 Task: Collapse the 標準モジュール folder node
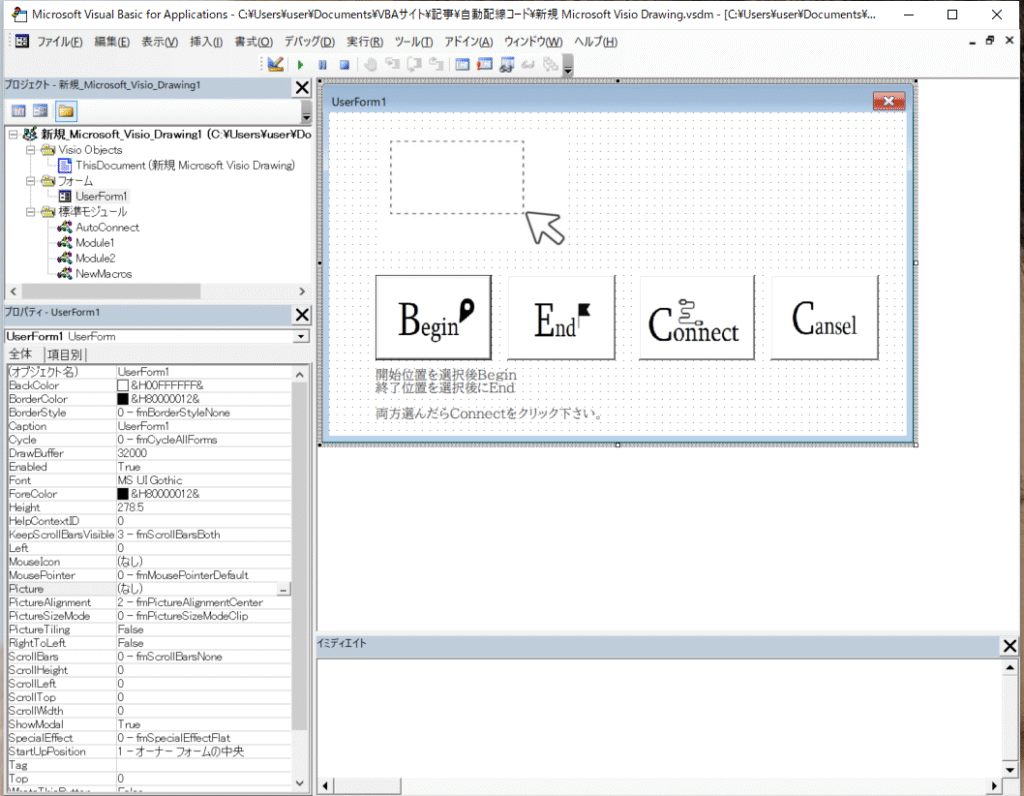(x=31, y=212)
